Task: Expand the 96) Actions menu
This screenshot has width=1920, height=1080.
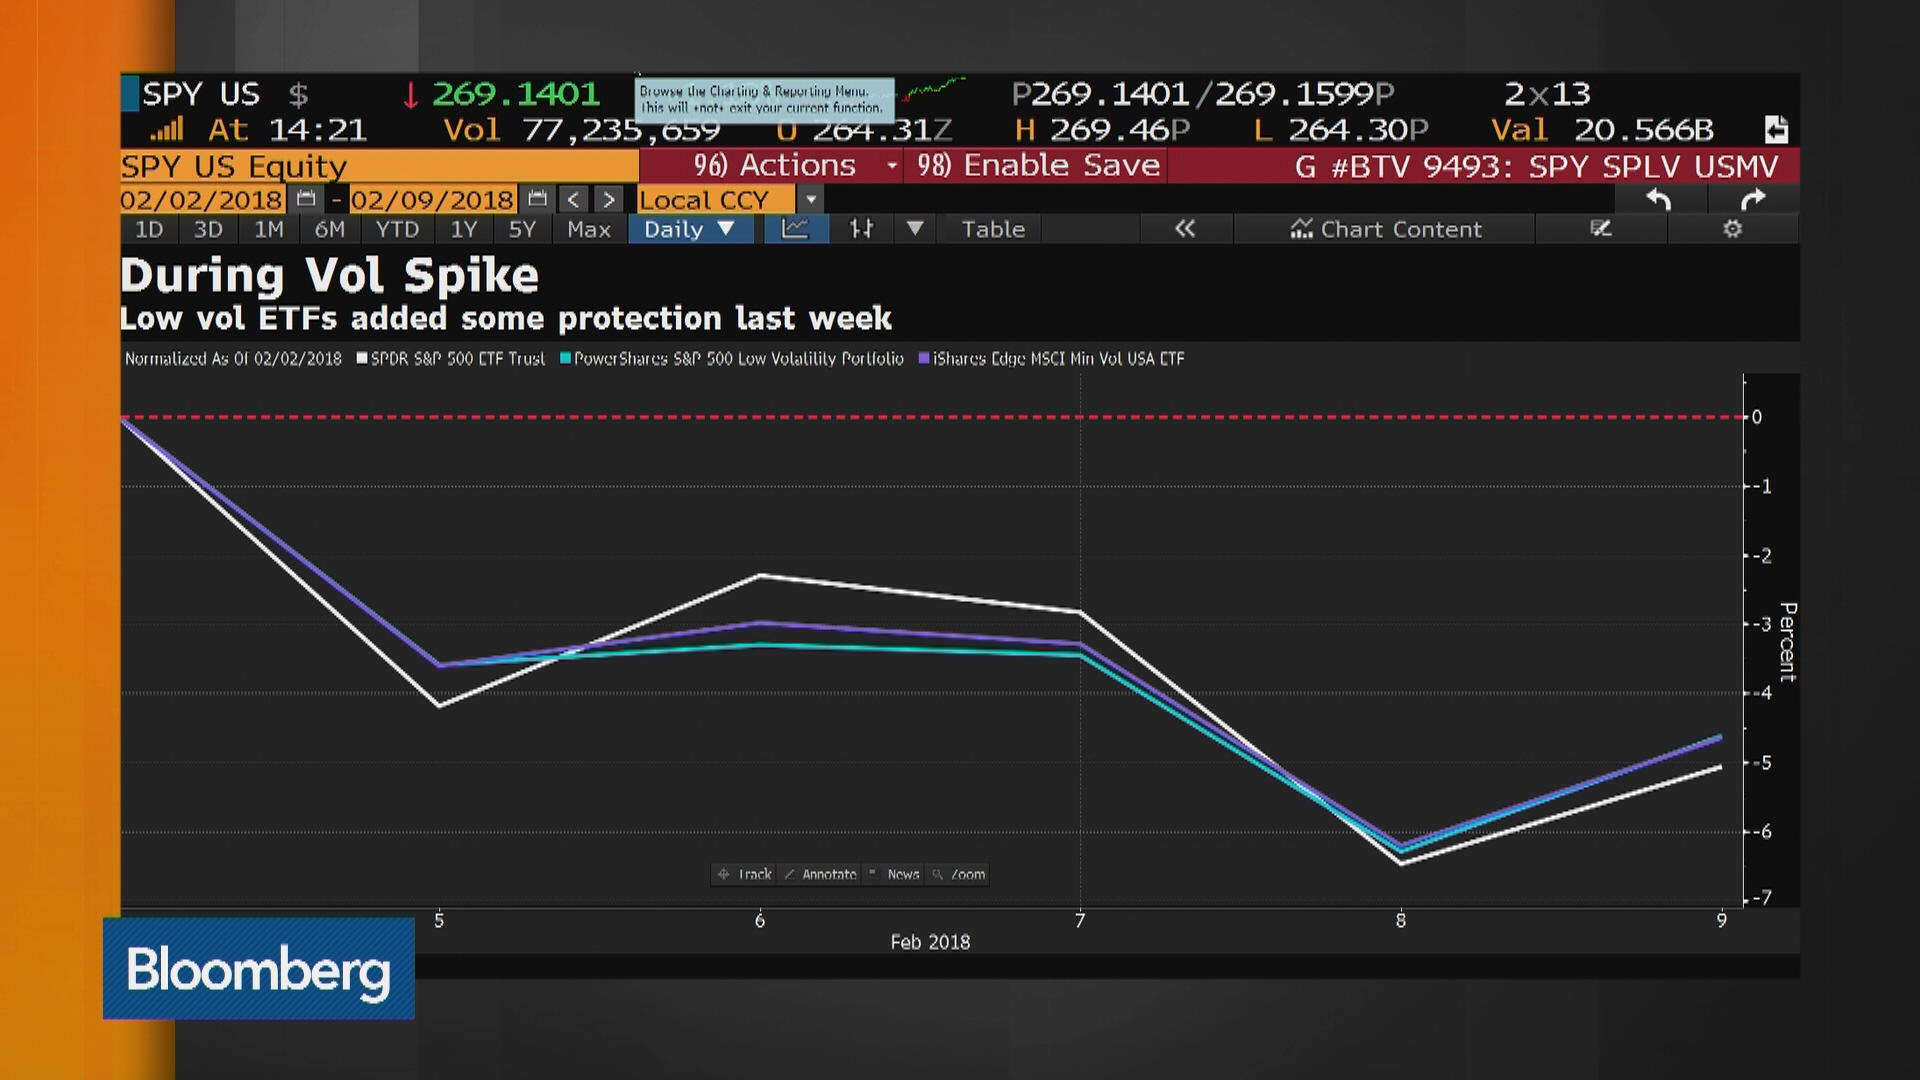Action: (790, 165)
